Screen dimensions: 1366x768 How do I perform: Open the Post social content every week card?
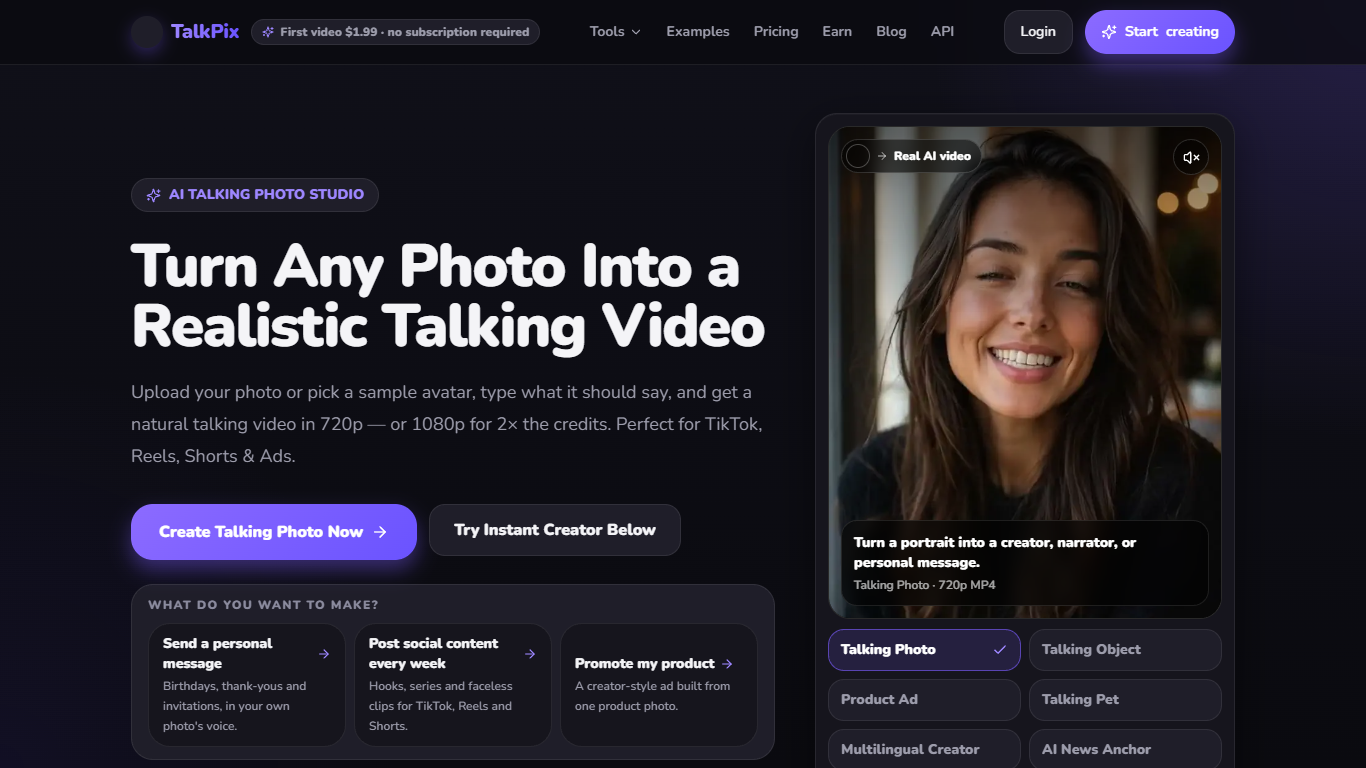point(453,685)
